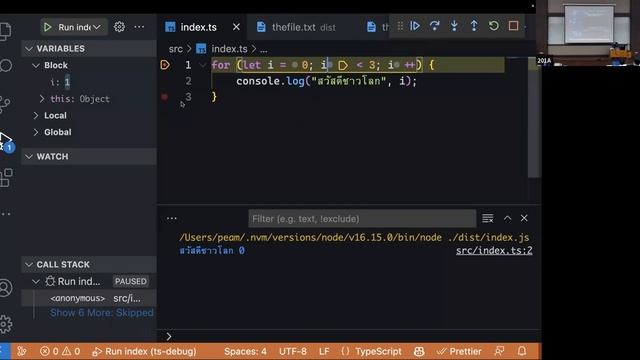
Task: Toggle inline breakpoint before ++
Action: click(397, 65)
